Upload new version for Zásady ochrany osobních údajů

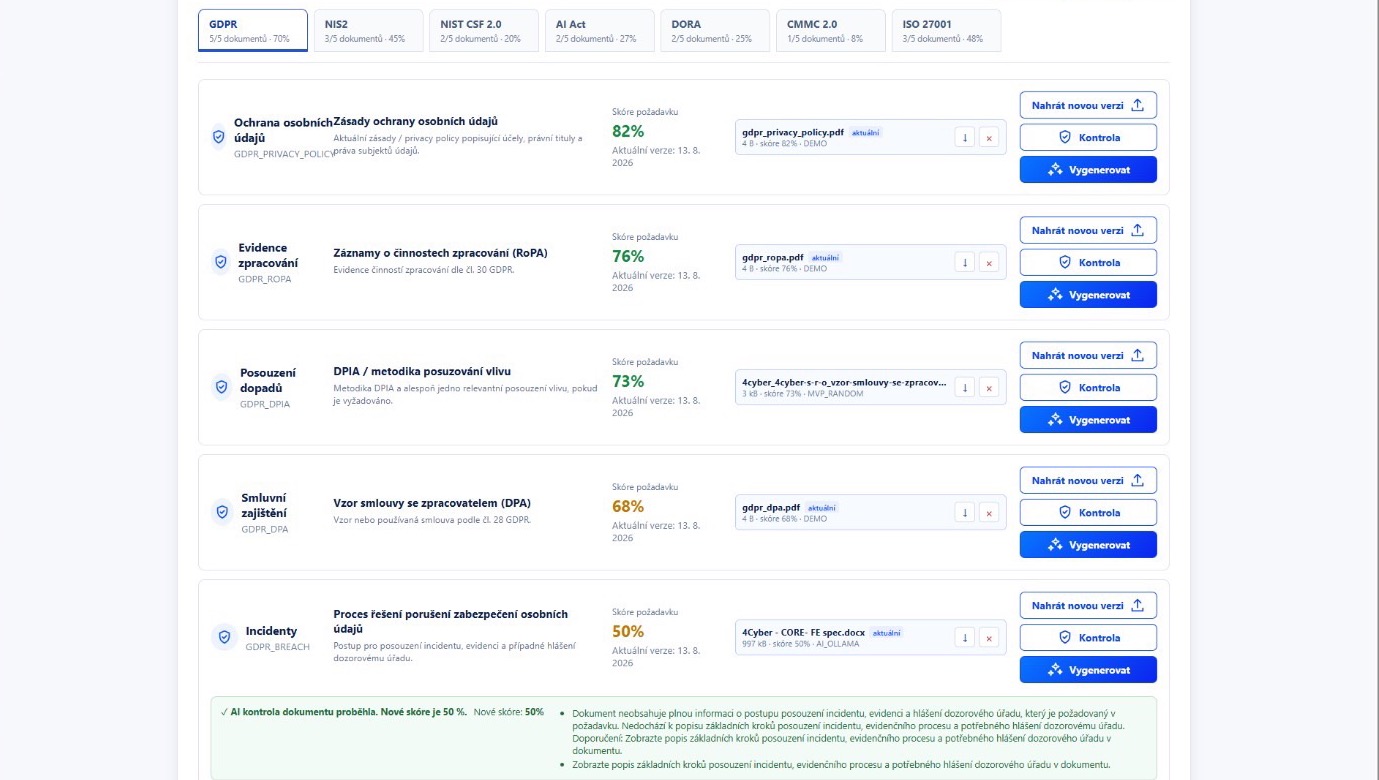click(1088, 105)
